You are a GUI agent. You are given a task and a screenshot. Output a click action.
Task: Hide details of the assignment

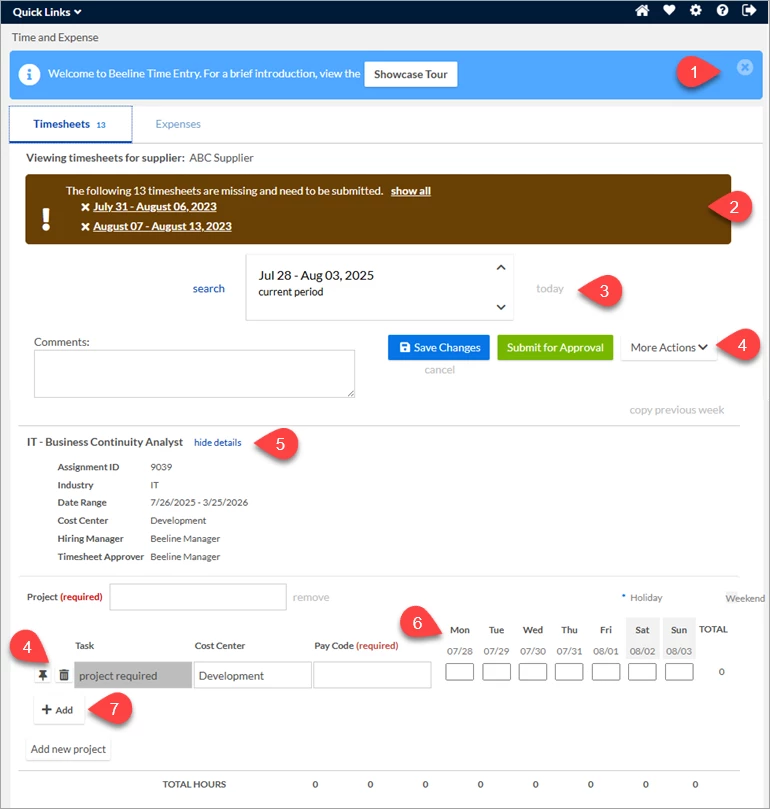(x=217, y=442)
